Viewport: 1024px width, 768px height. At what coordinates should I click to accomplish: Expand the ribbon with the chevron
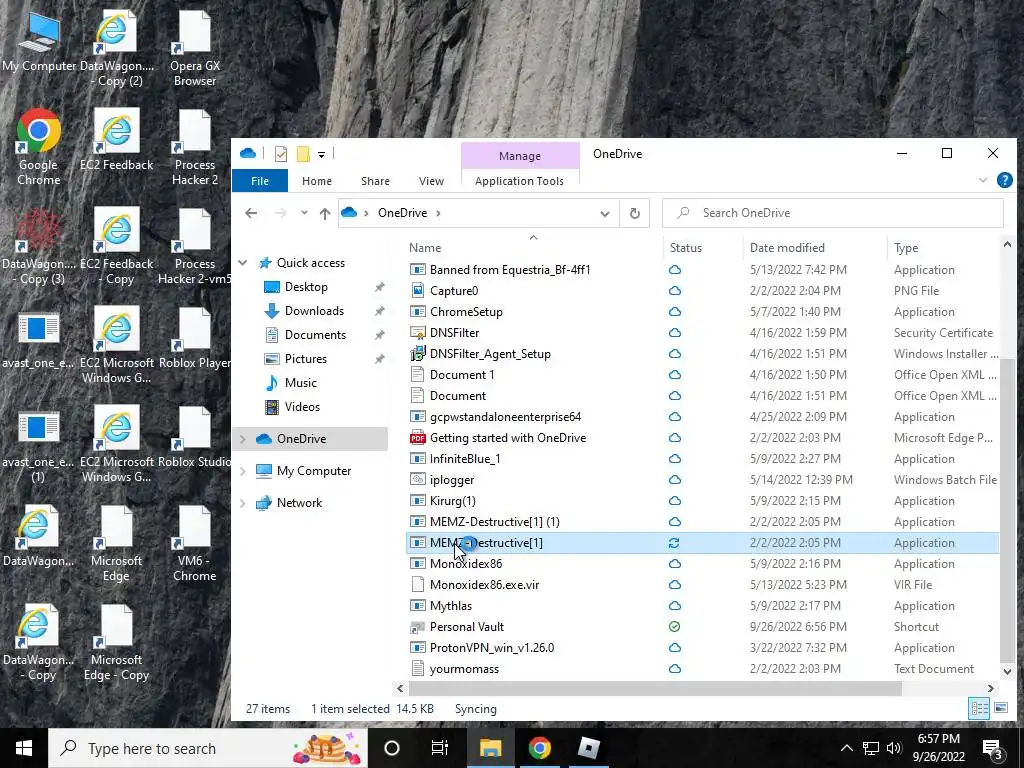coord(982,180)
